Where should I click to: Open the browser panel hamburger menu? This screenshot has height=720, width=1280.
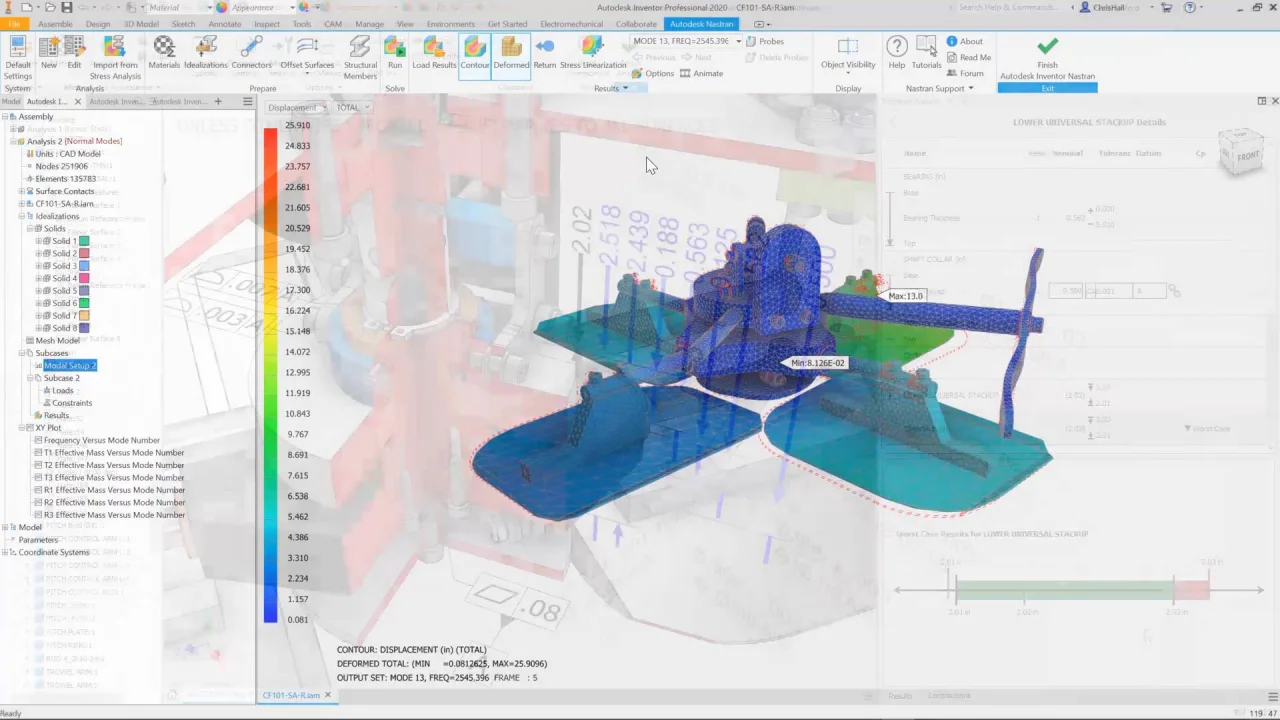click(x=247, y=101)
